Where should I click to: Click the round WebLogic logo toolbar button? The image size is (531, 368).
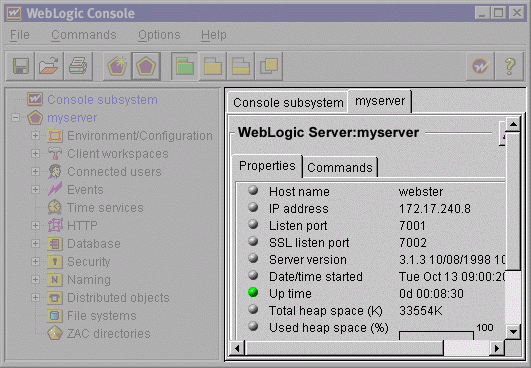(x=480, y=66)
